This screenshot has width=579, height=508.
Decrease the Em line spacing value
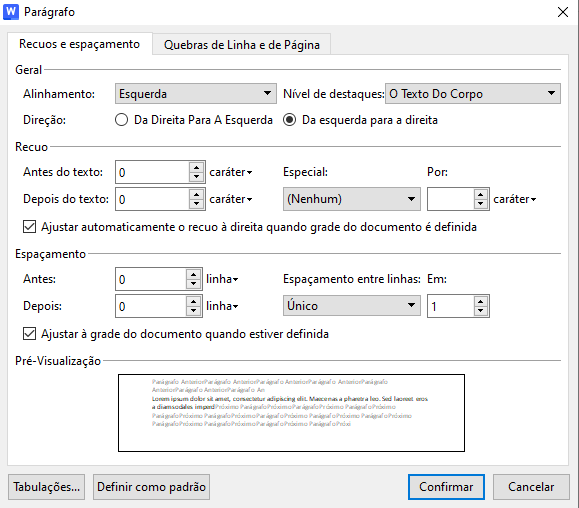pyautogui.click(x=481, y=311)
